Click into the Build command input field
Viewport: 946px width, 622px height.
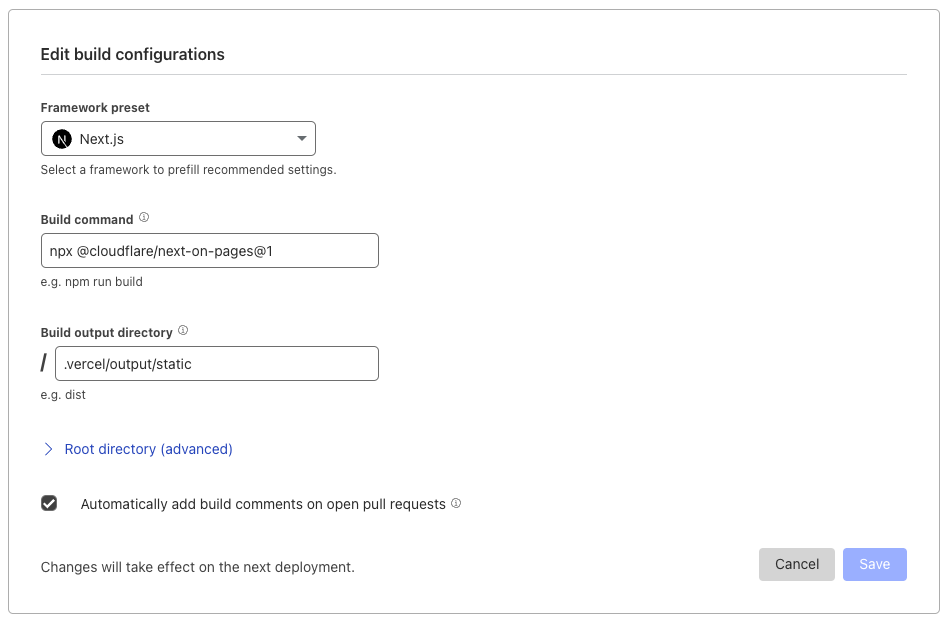[210, 251]
